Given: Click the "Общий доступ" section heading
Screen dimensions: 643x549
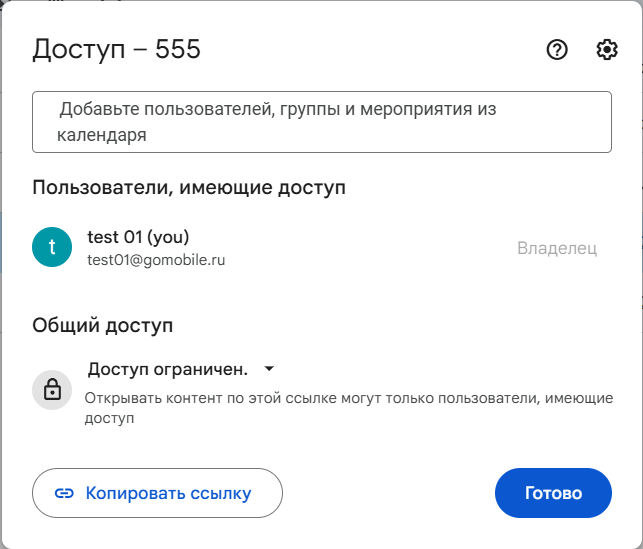Looking at the screenshot, I should 102,325.
